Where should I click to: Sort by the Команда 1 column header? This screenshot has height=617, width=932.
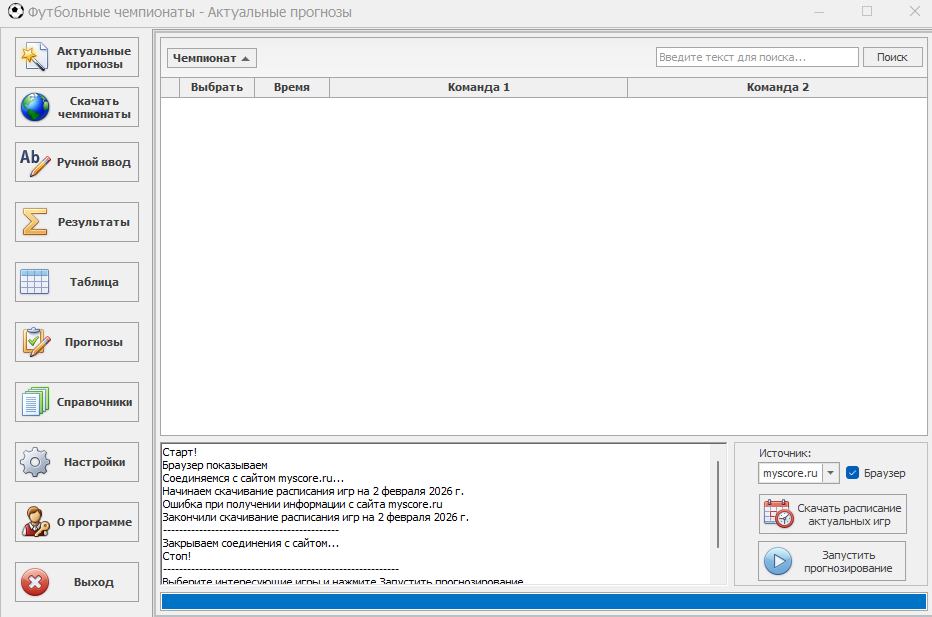click(x=478, y=87)
